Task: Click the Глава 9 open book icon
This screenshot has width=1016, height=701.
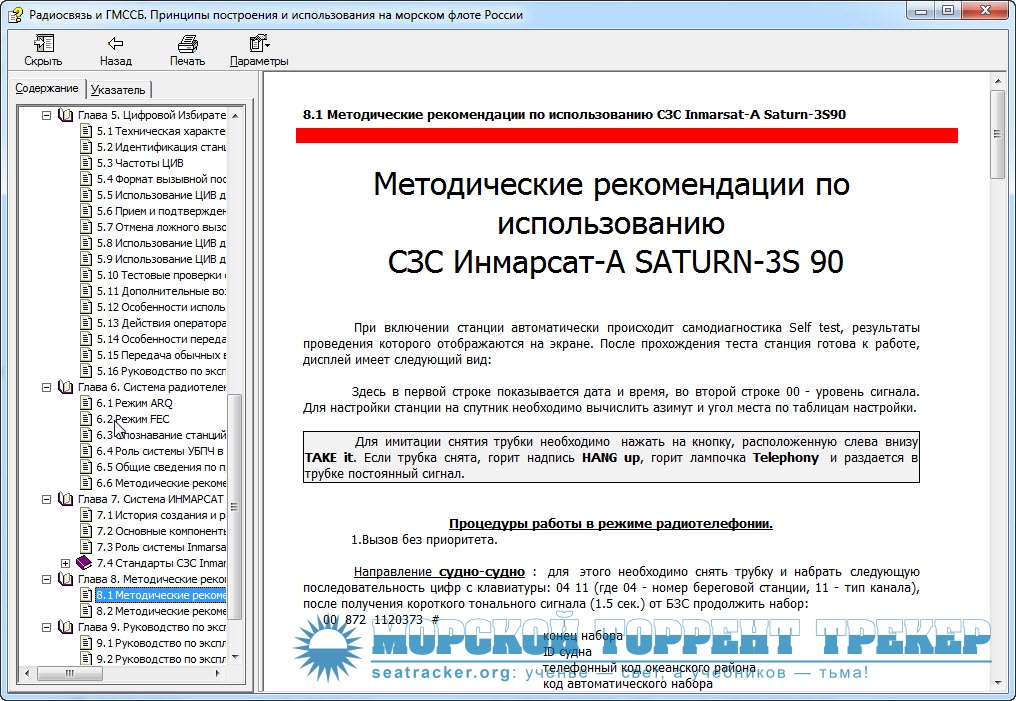Action: pyautogui.click(x=65, y=627)
